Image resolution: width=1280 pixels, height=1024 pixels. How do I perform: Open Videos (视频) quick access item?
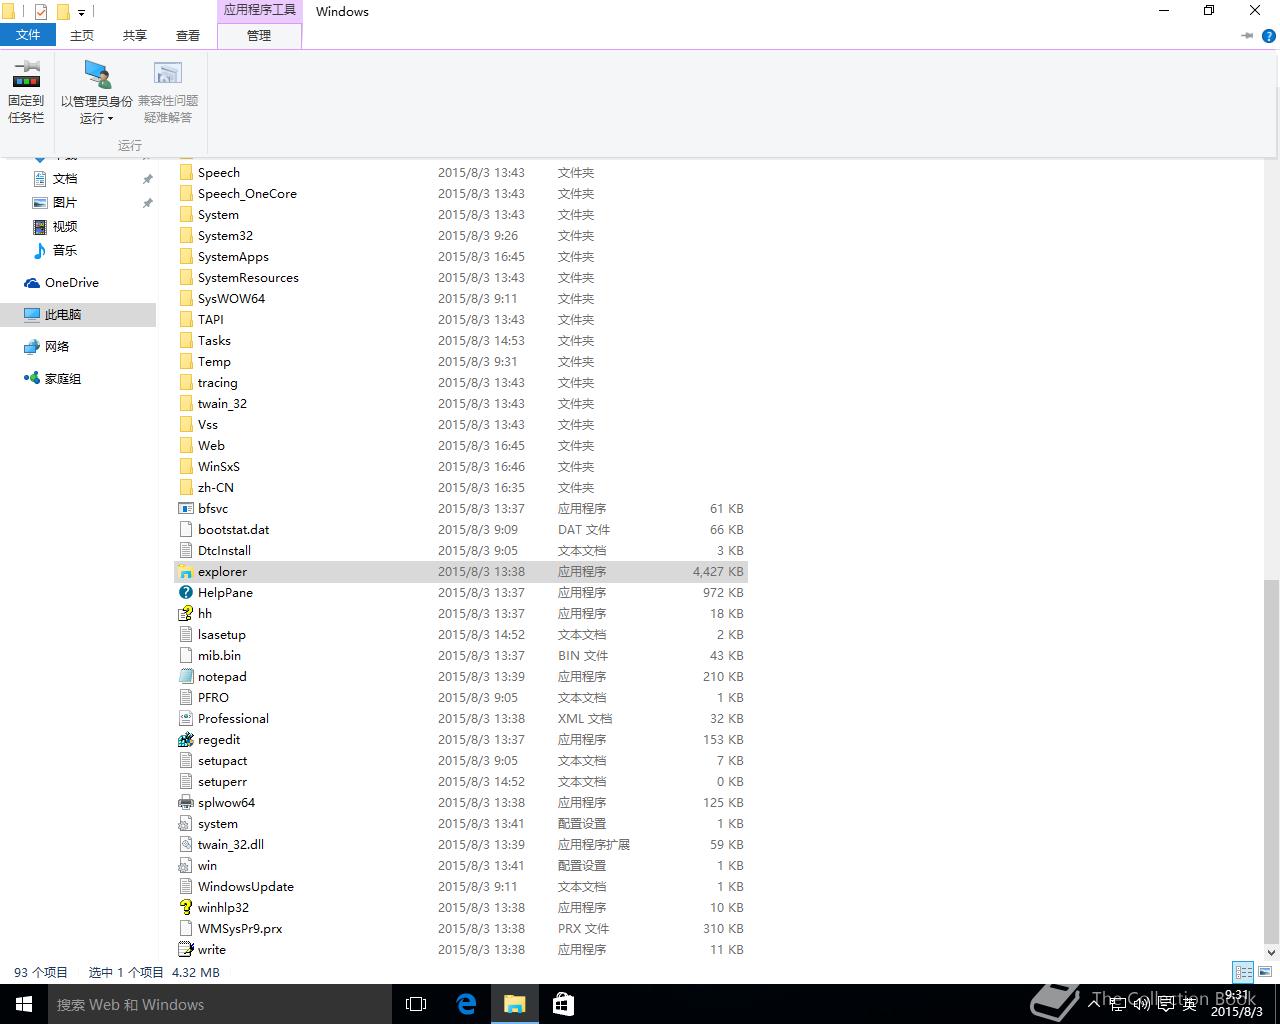tap(55, 227)
